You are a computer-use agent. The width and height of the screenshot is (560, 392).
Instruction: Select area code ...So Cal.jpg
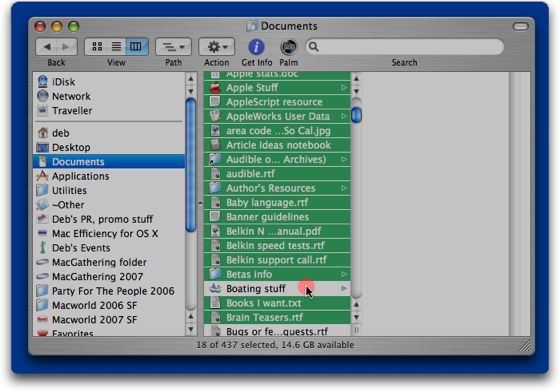coord(277,131)
